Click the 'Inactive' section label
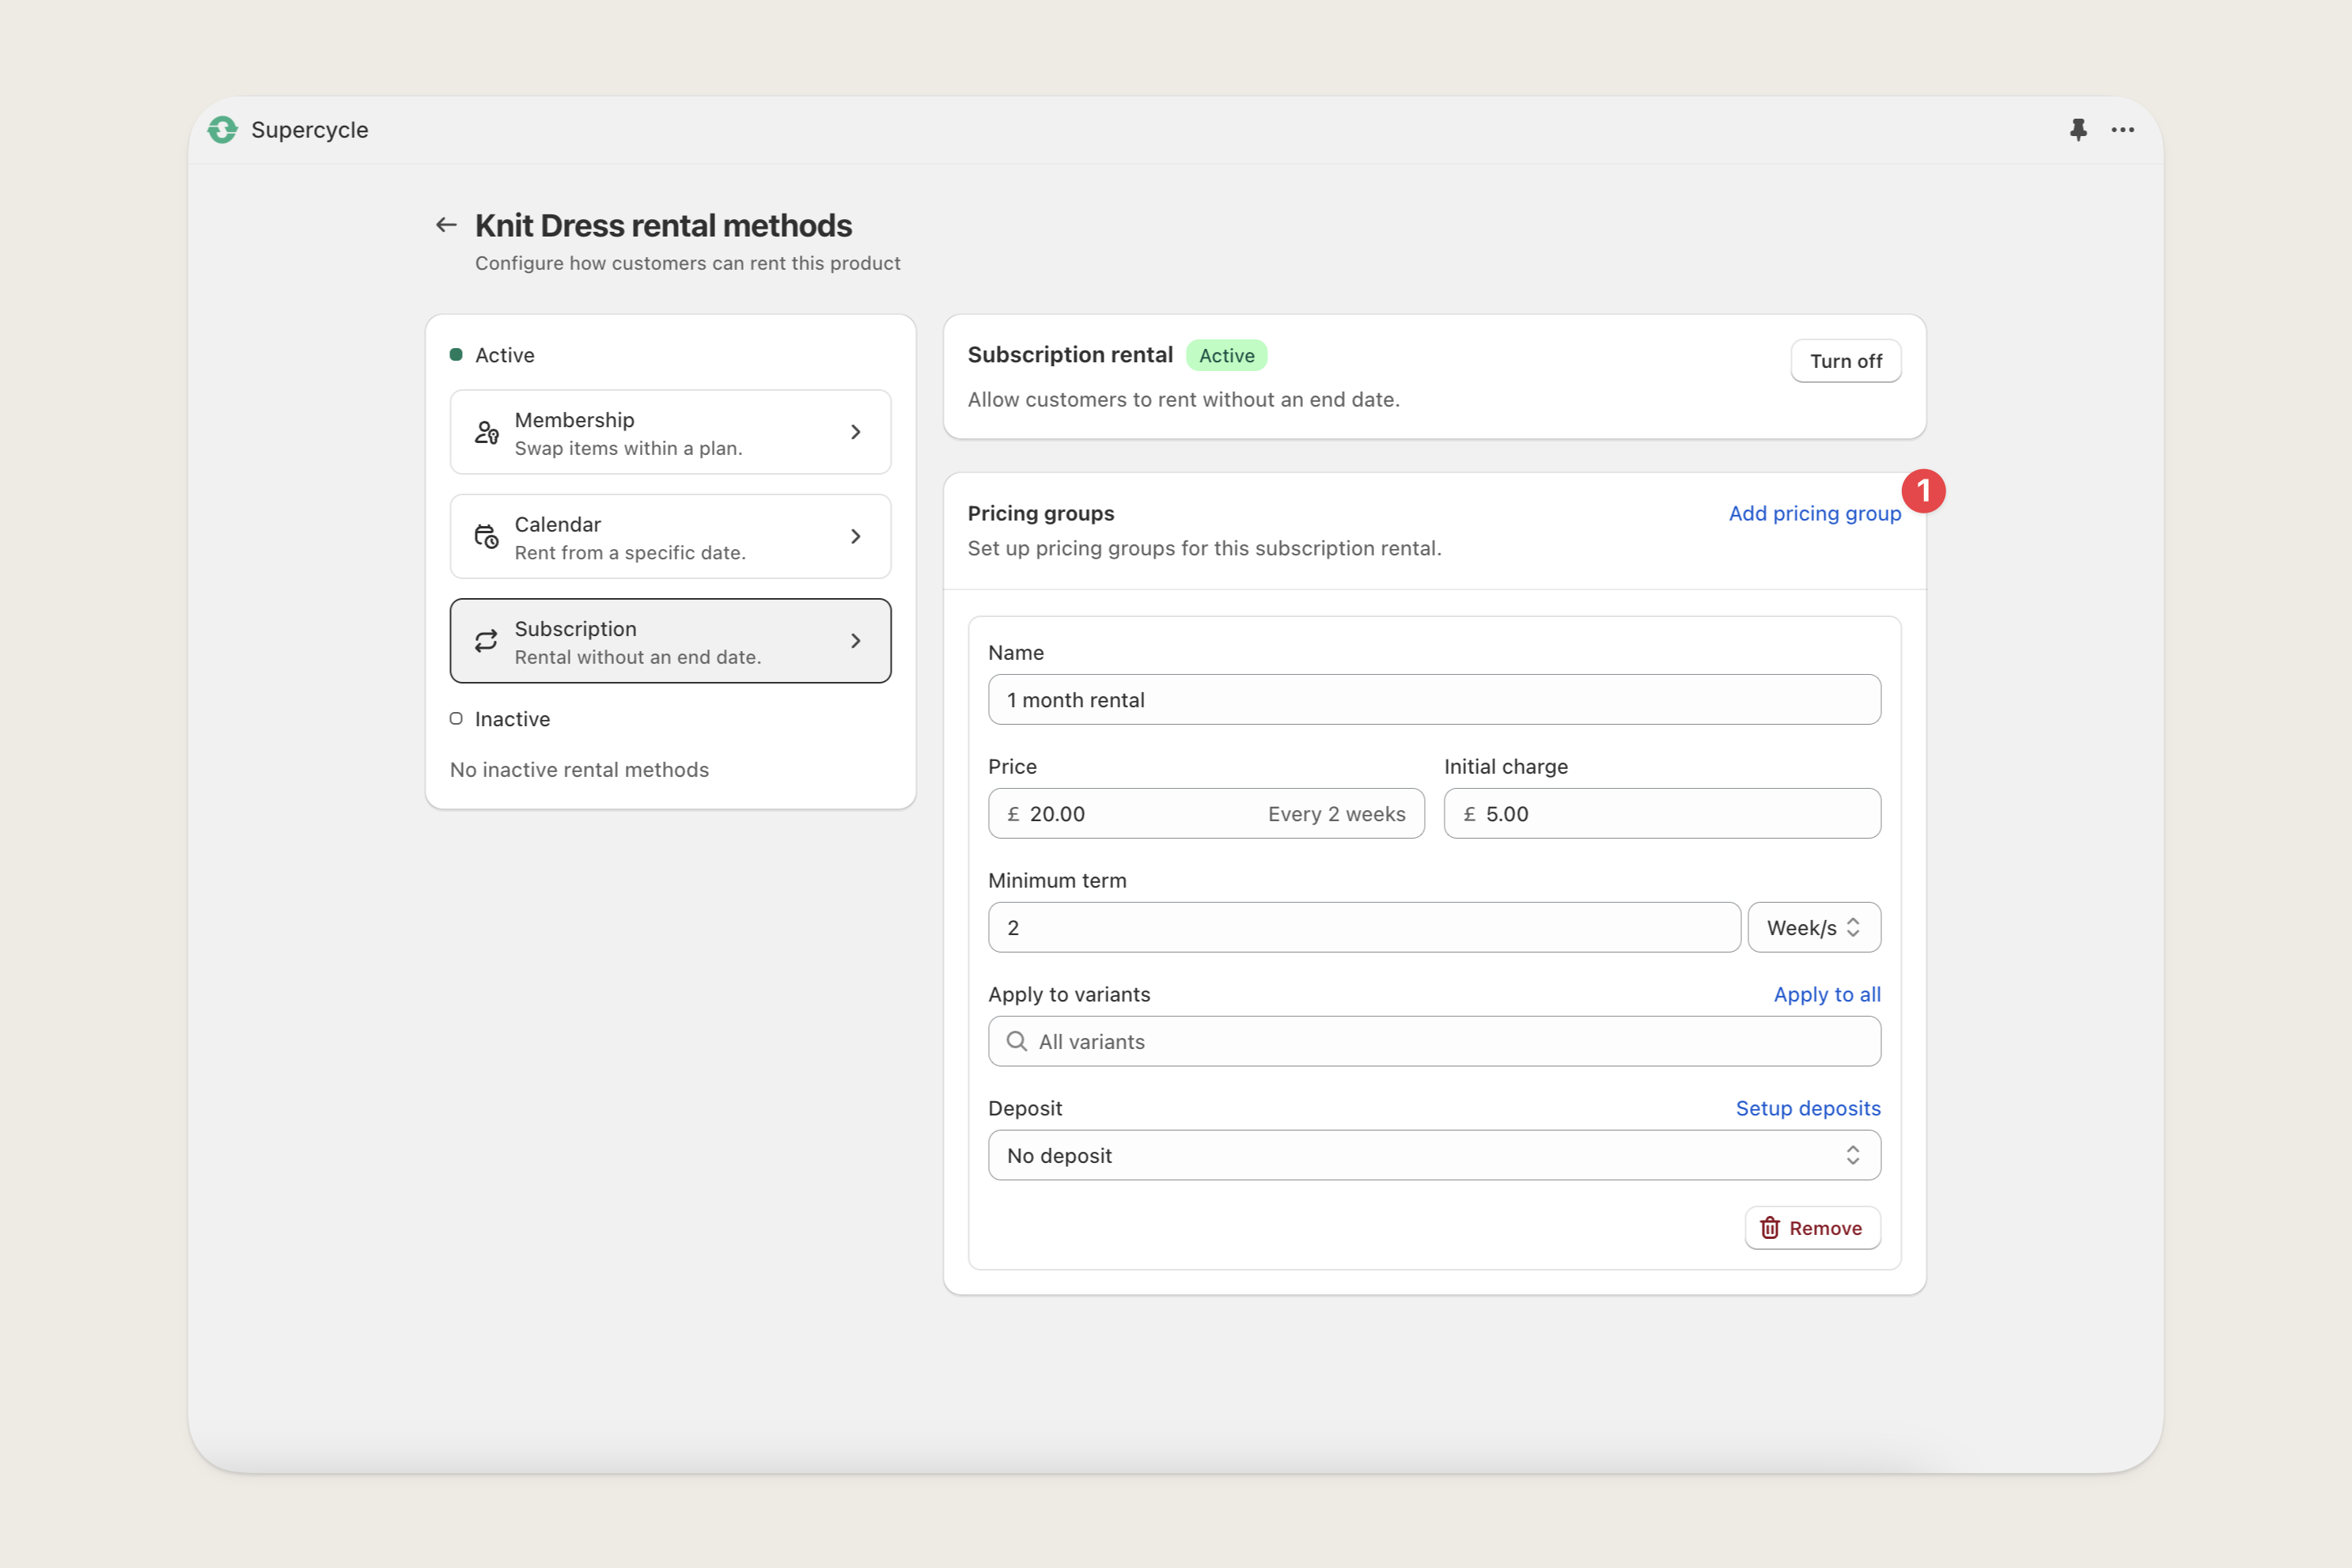The image size is (2352, 1568). (512, 719)
